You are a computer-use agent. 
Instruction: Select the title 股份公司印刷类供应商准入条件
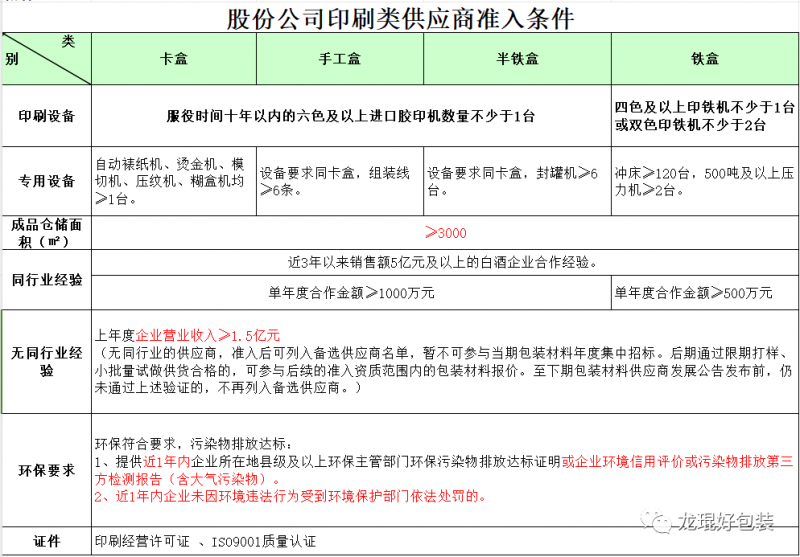(x=400, y=18)
